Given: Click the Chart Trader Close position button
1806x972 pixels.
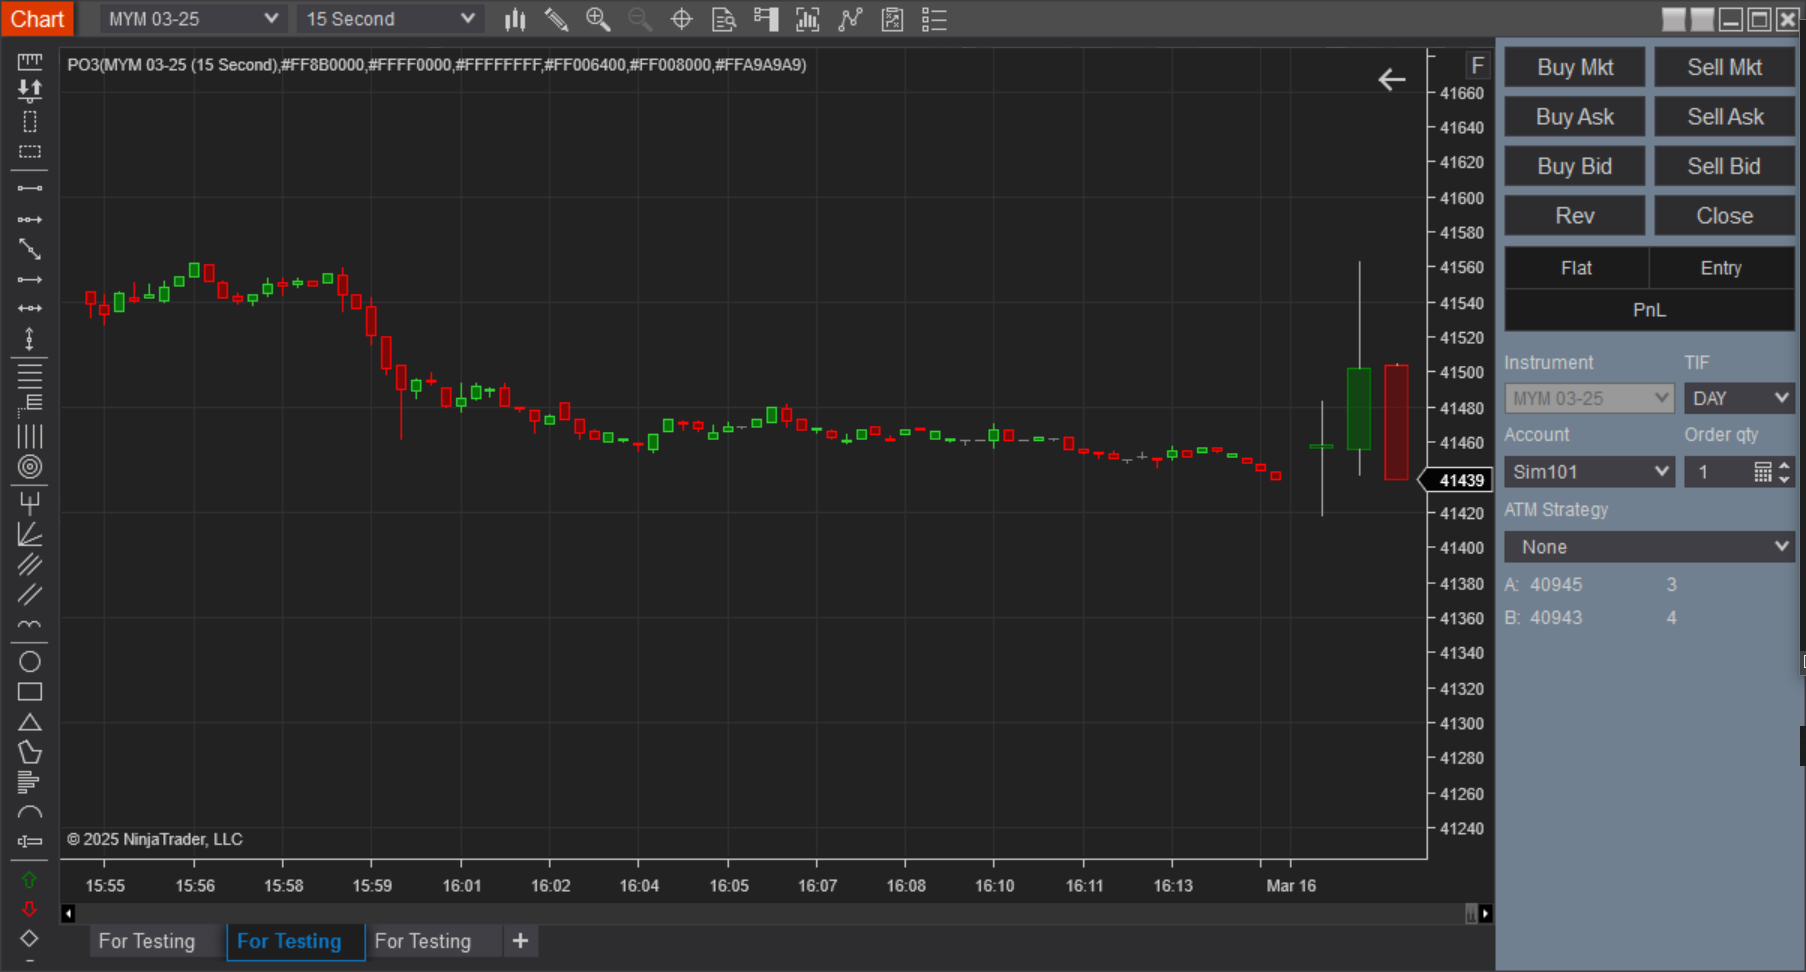Looking at the screenshot, I should (1725, 216).
